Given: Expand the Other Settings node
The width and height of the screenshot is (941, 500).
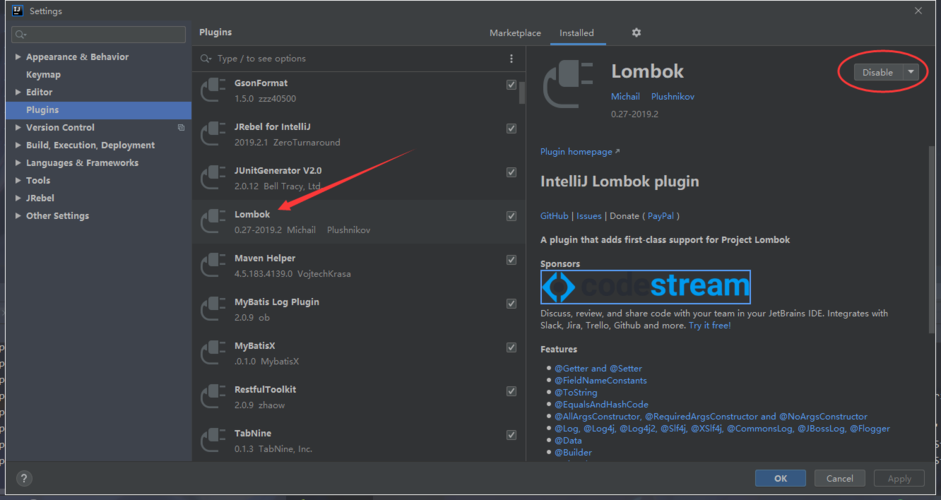Looking at the screenshot, I should click(18, 215).
